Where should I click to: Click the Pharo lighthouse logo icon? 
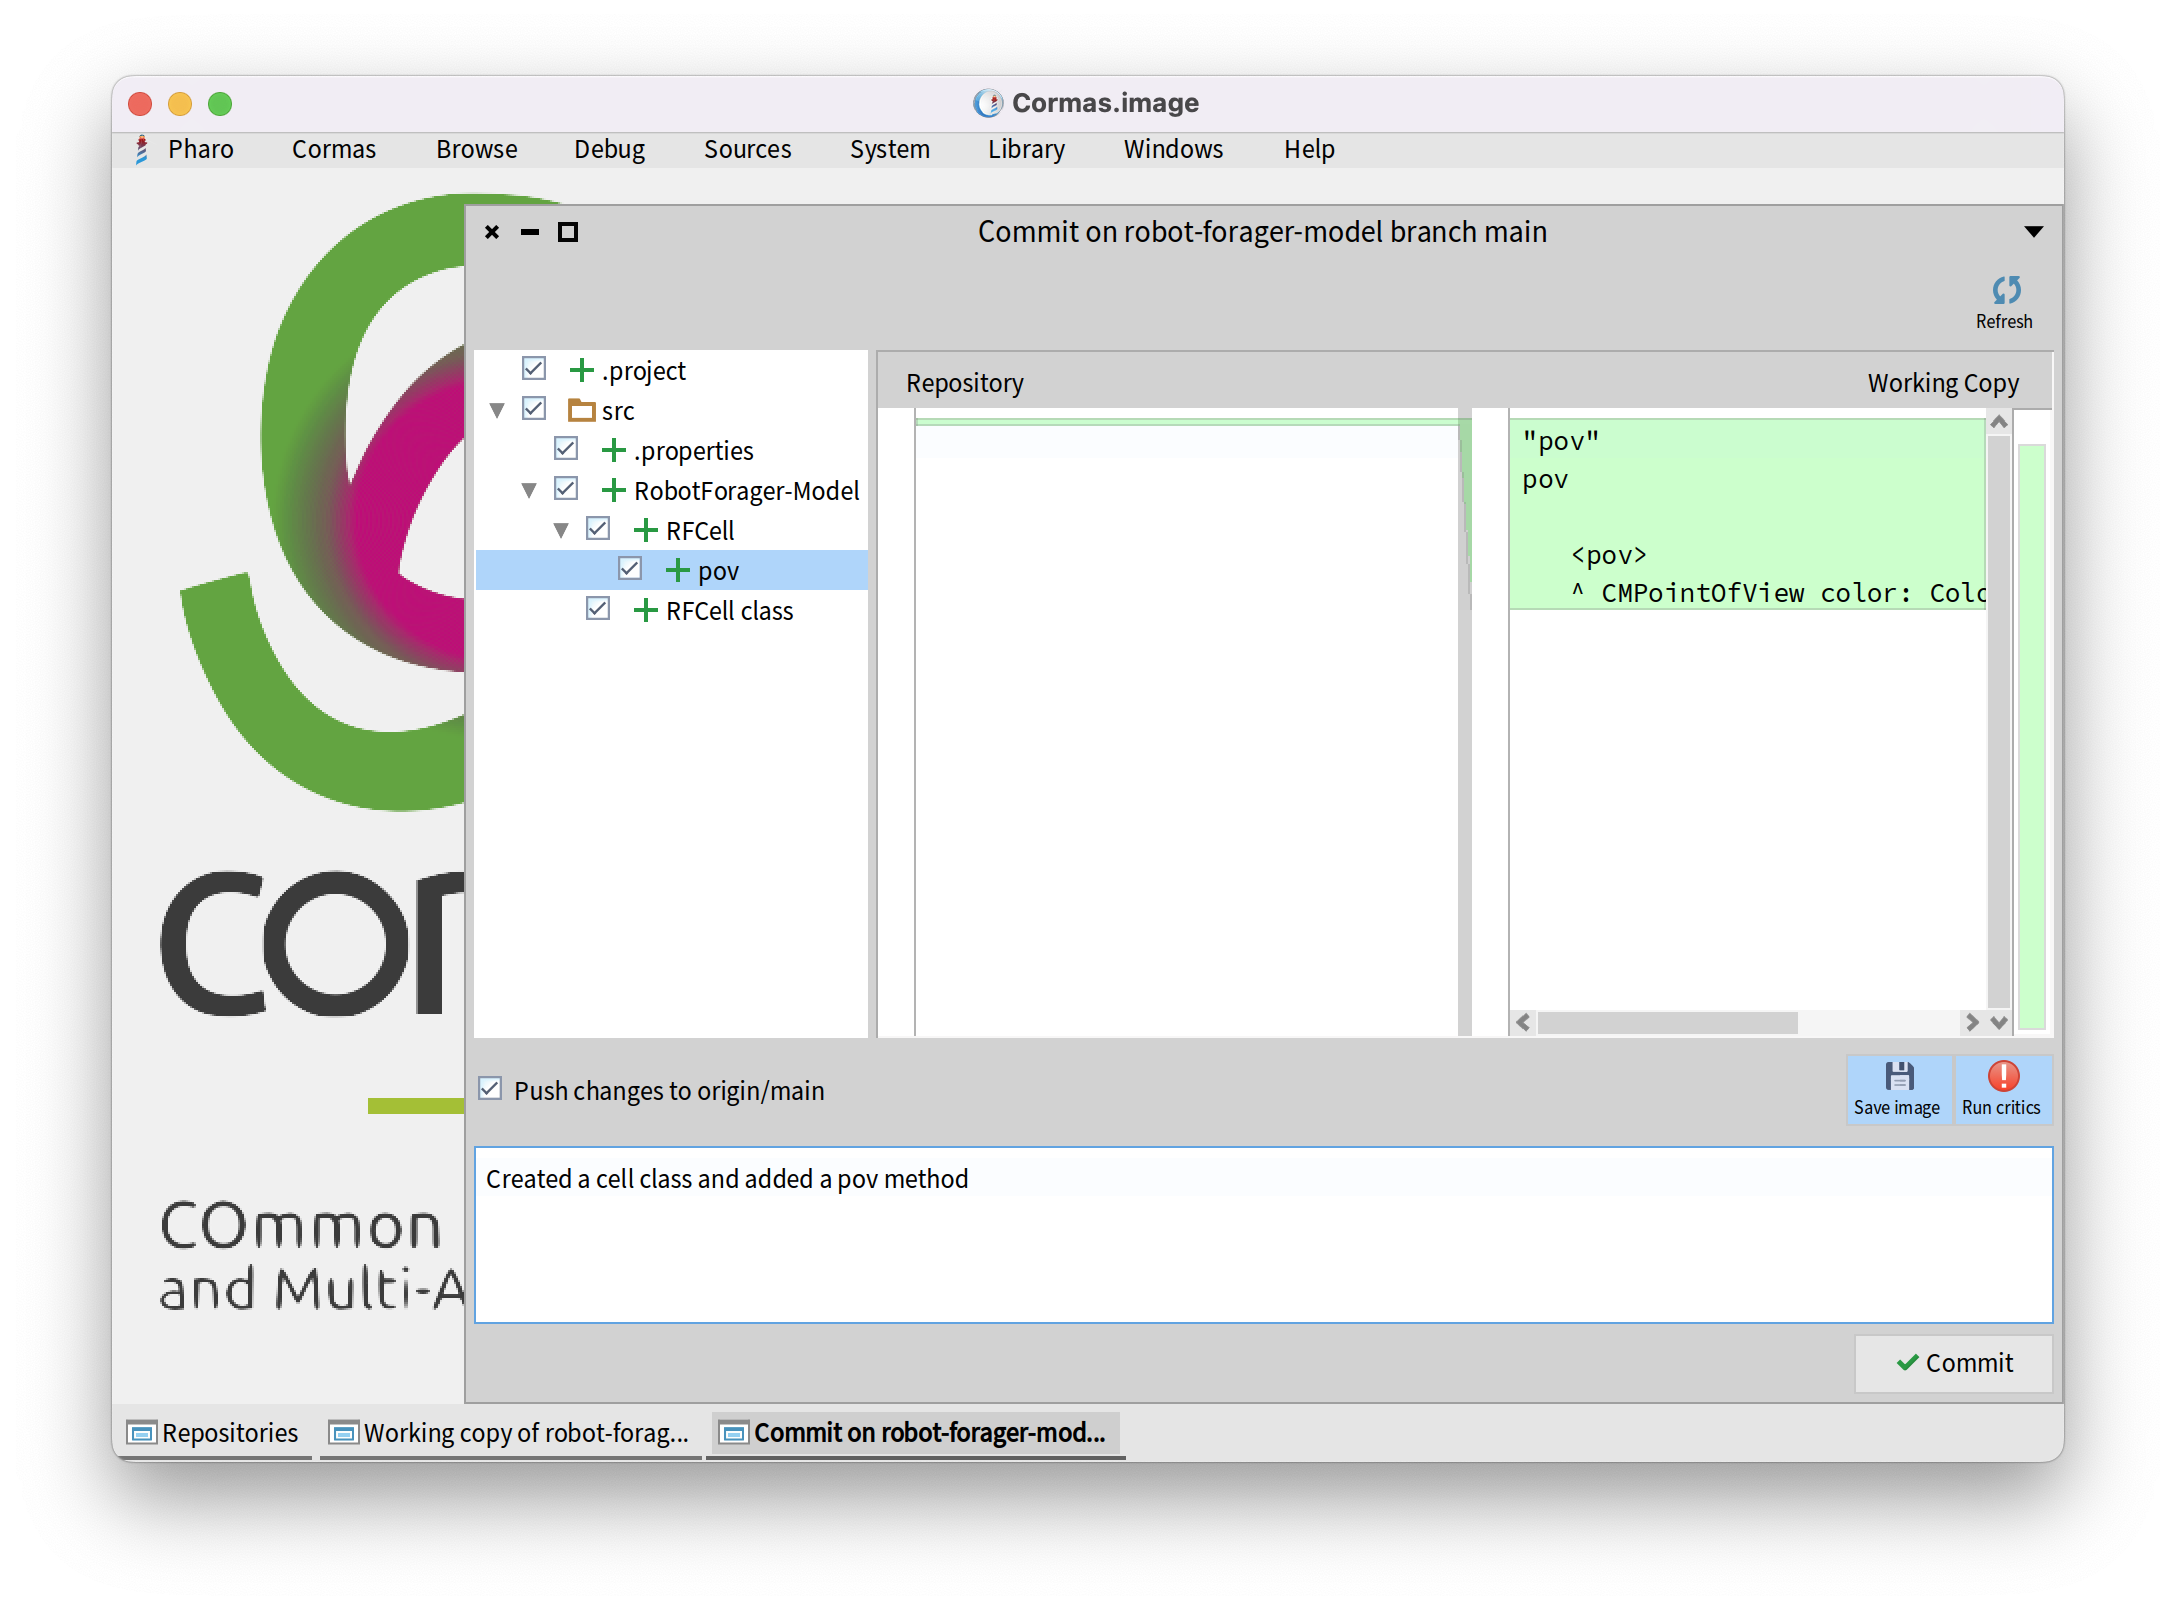coord(142,150)
